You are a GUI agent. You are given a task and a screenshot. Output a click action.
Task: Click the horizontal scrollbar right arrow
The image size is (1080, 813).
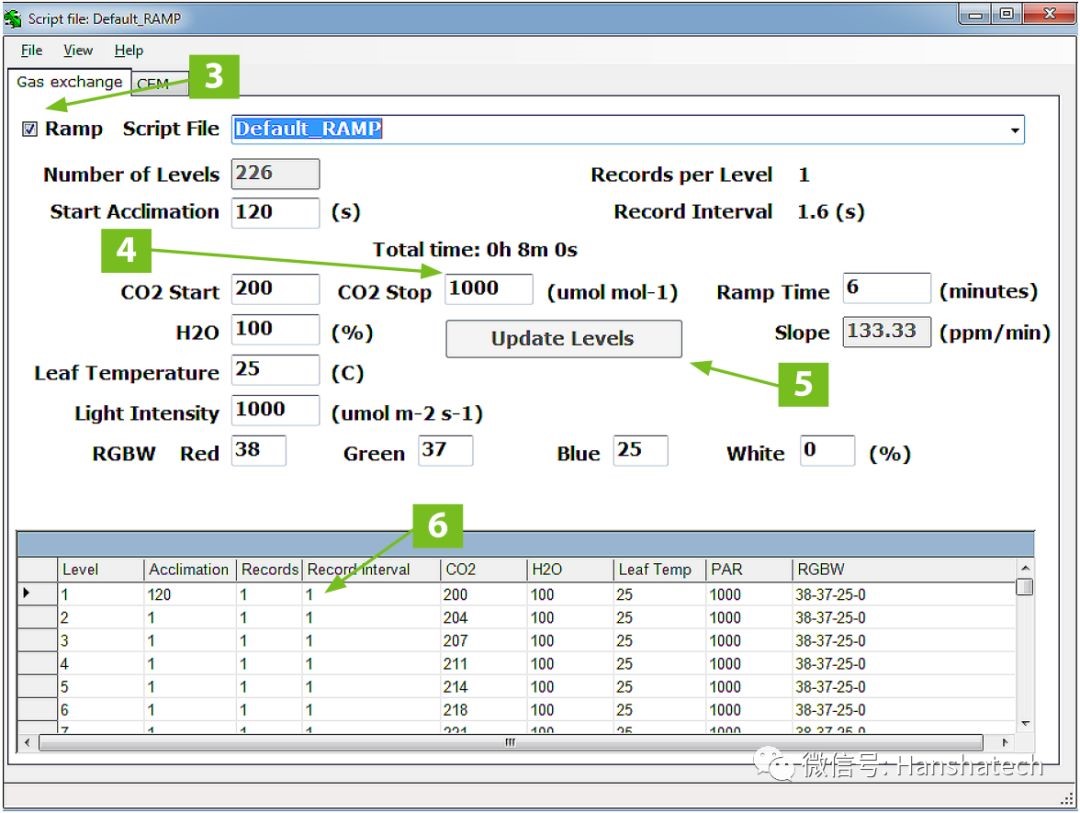(1005, 743)
